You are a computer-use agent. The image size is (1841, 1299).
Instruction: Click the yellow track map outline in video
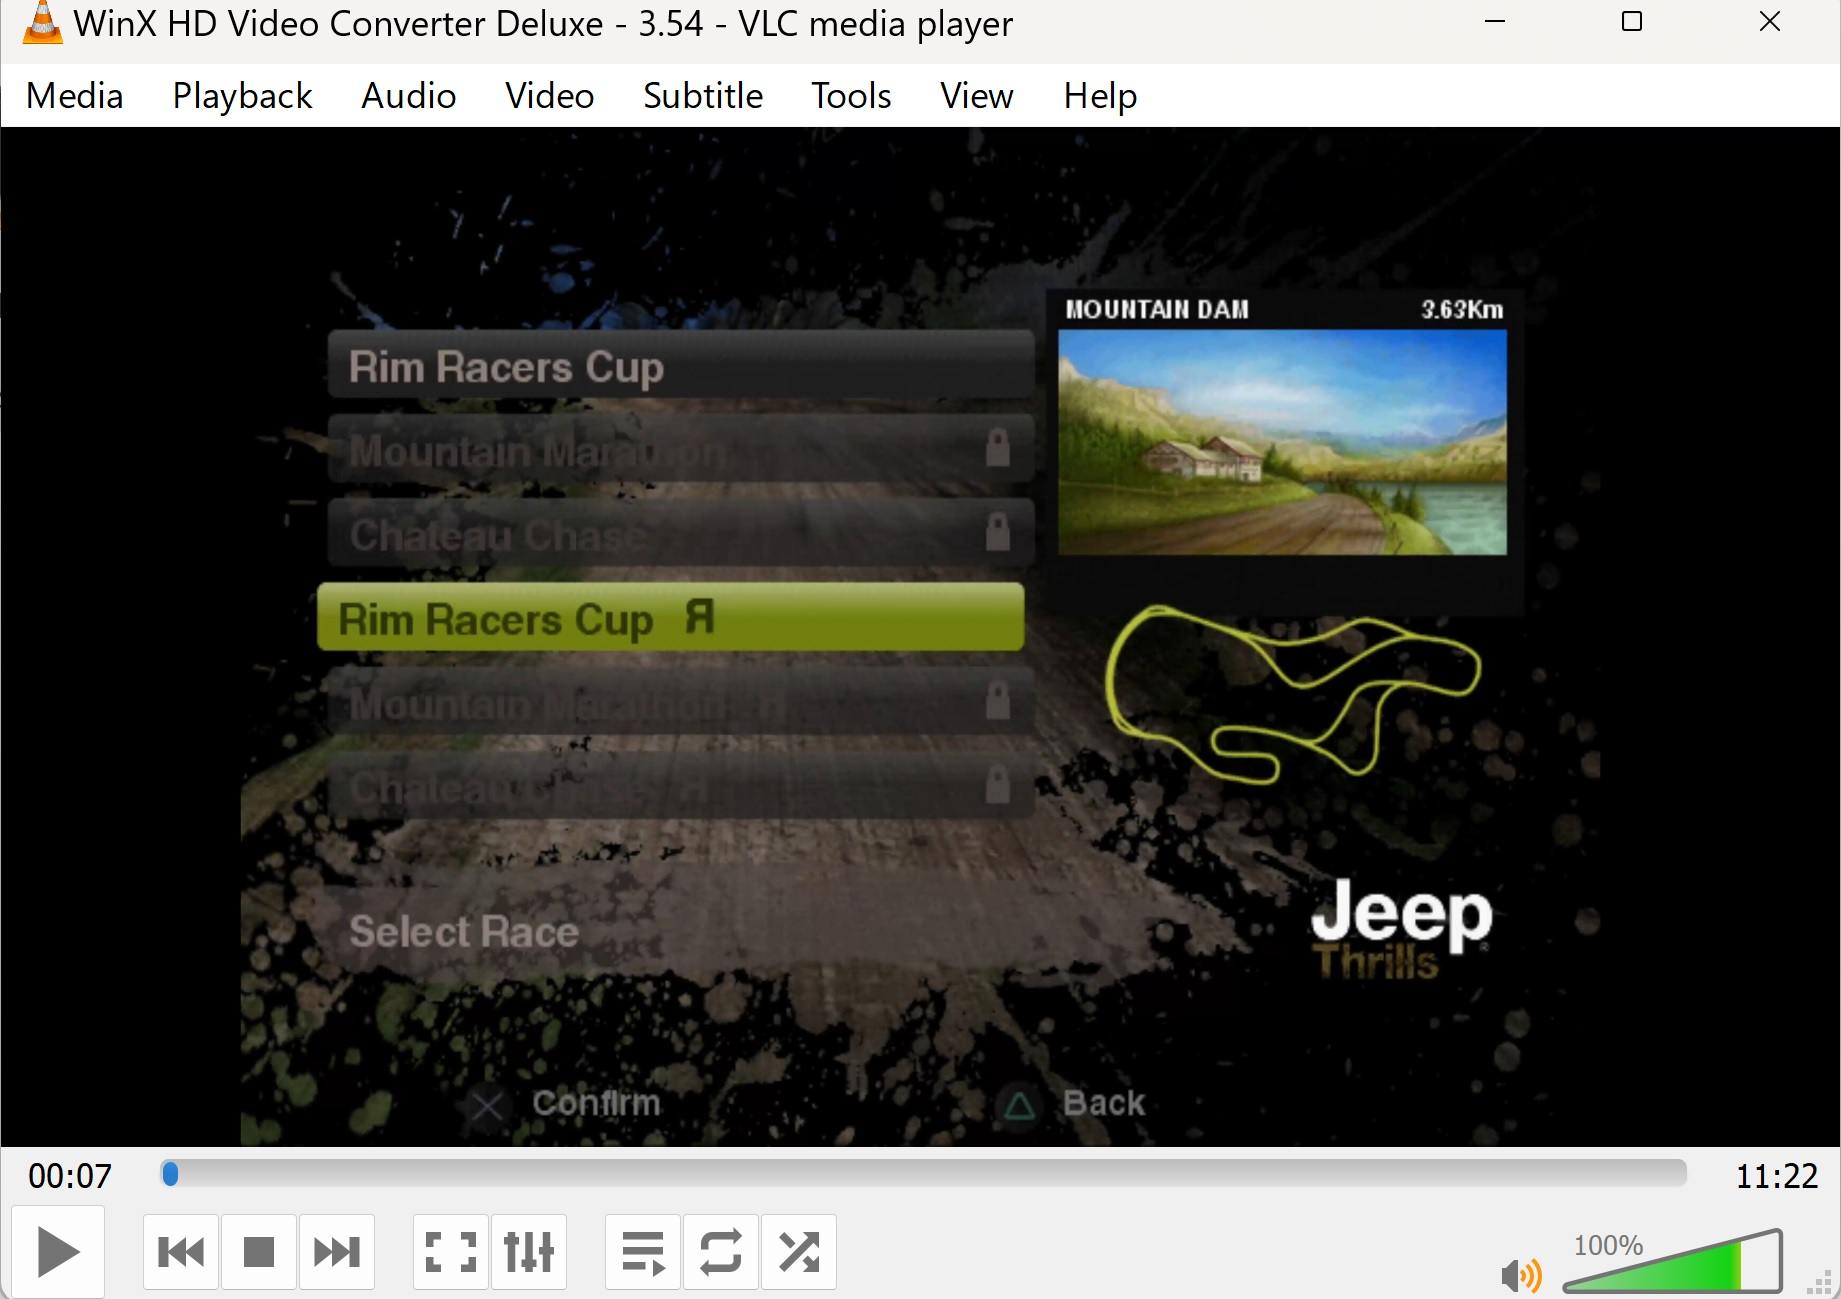tap(1293, 692)
